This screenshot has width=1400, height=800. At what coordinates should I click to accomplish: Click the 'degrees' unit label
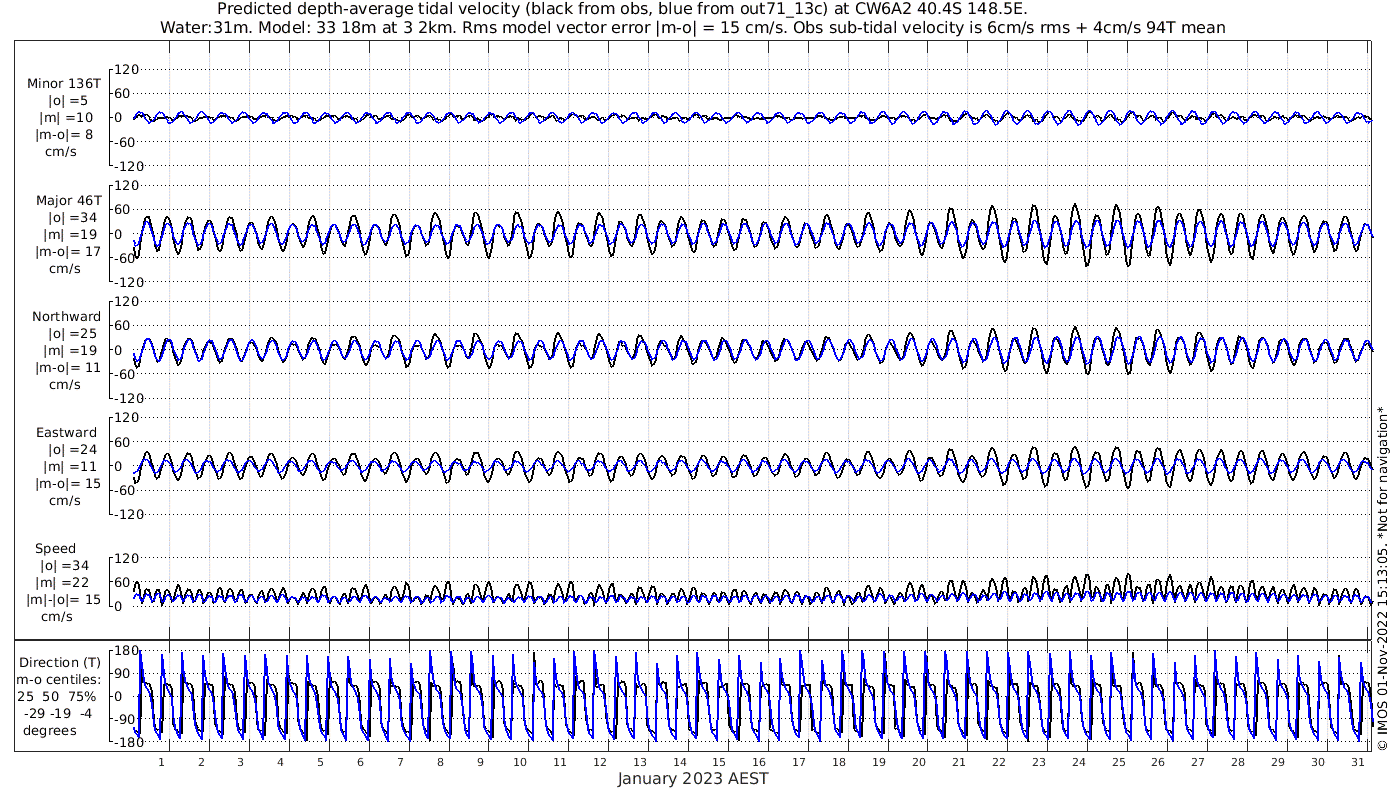(x=50, y=731)
